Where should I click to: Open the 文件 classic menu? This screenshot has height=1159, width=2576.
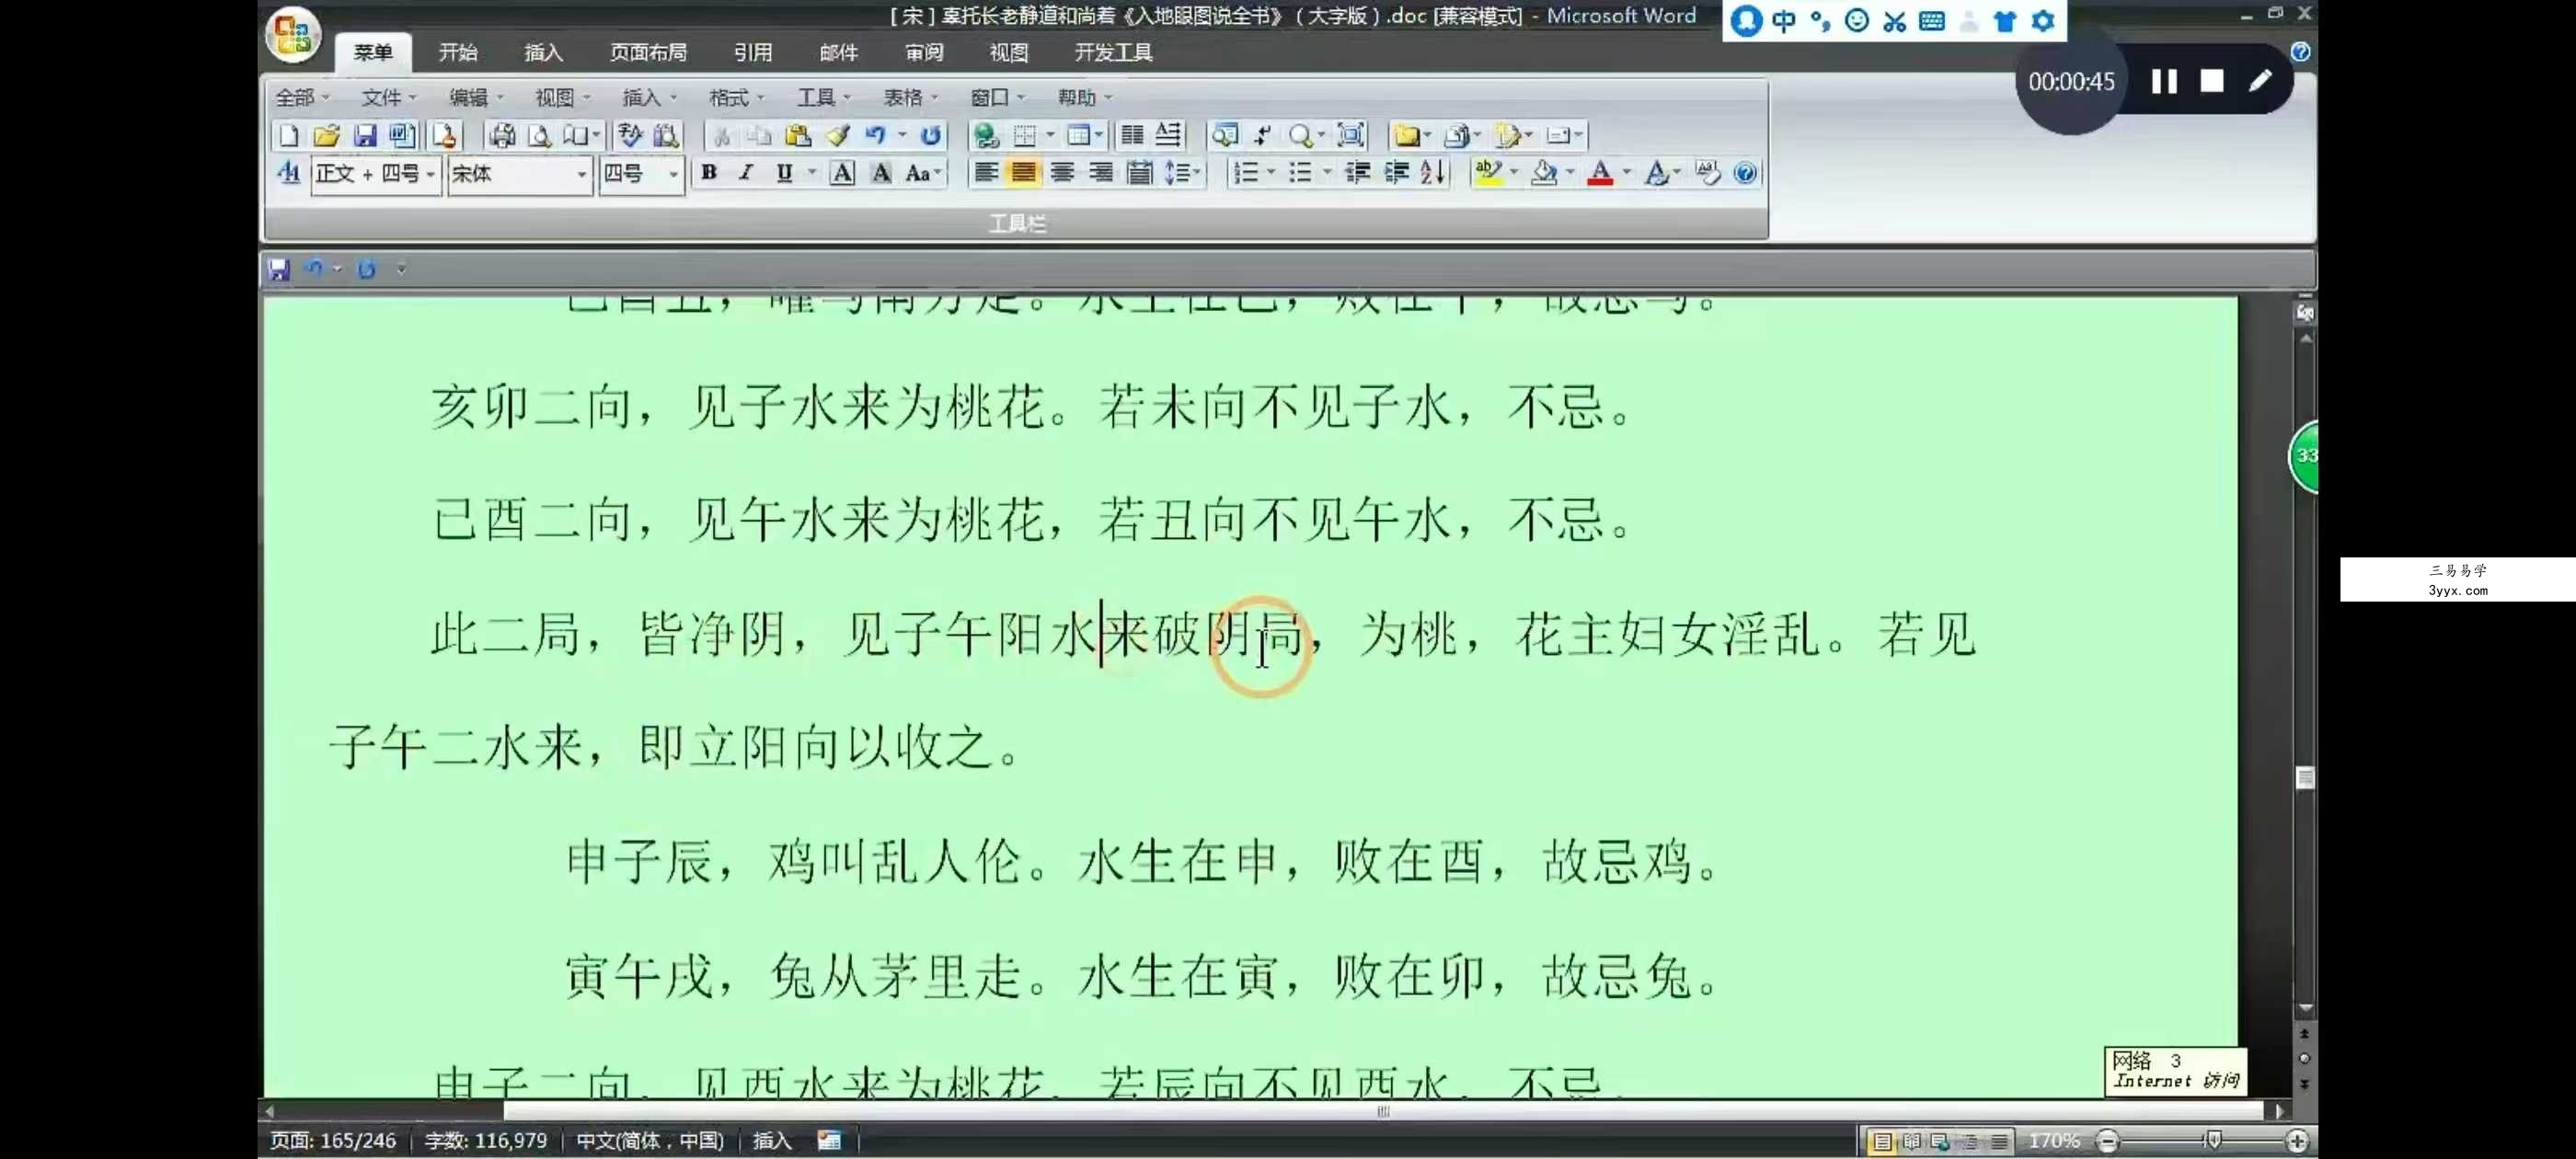point(388,97)
